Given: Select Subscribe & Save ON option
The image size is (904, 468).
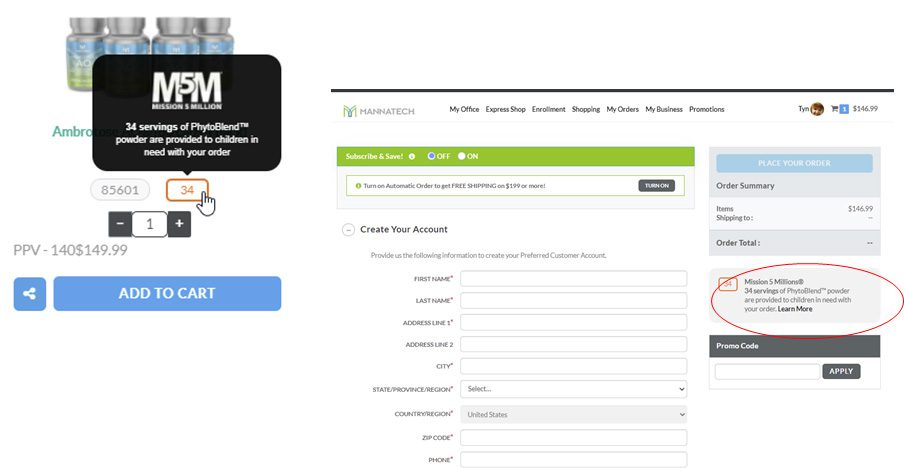Looking at the screenshot, I should (x=461, y=156).
